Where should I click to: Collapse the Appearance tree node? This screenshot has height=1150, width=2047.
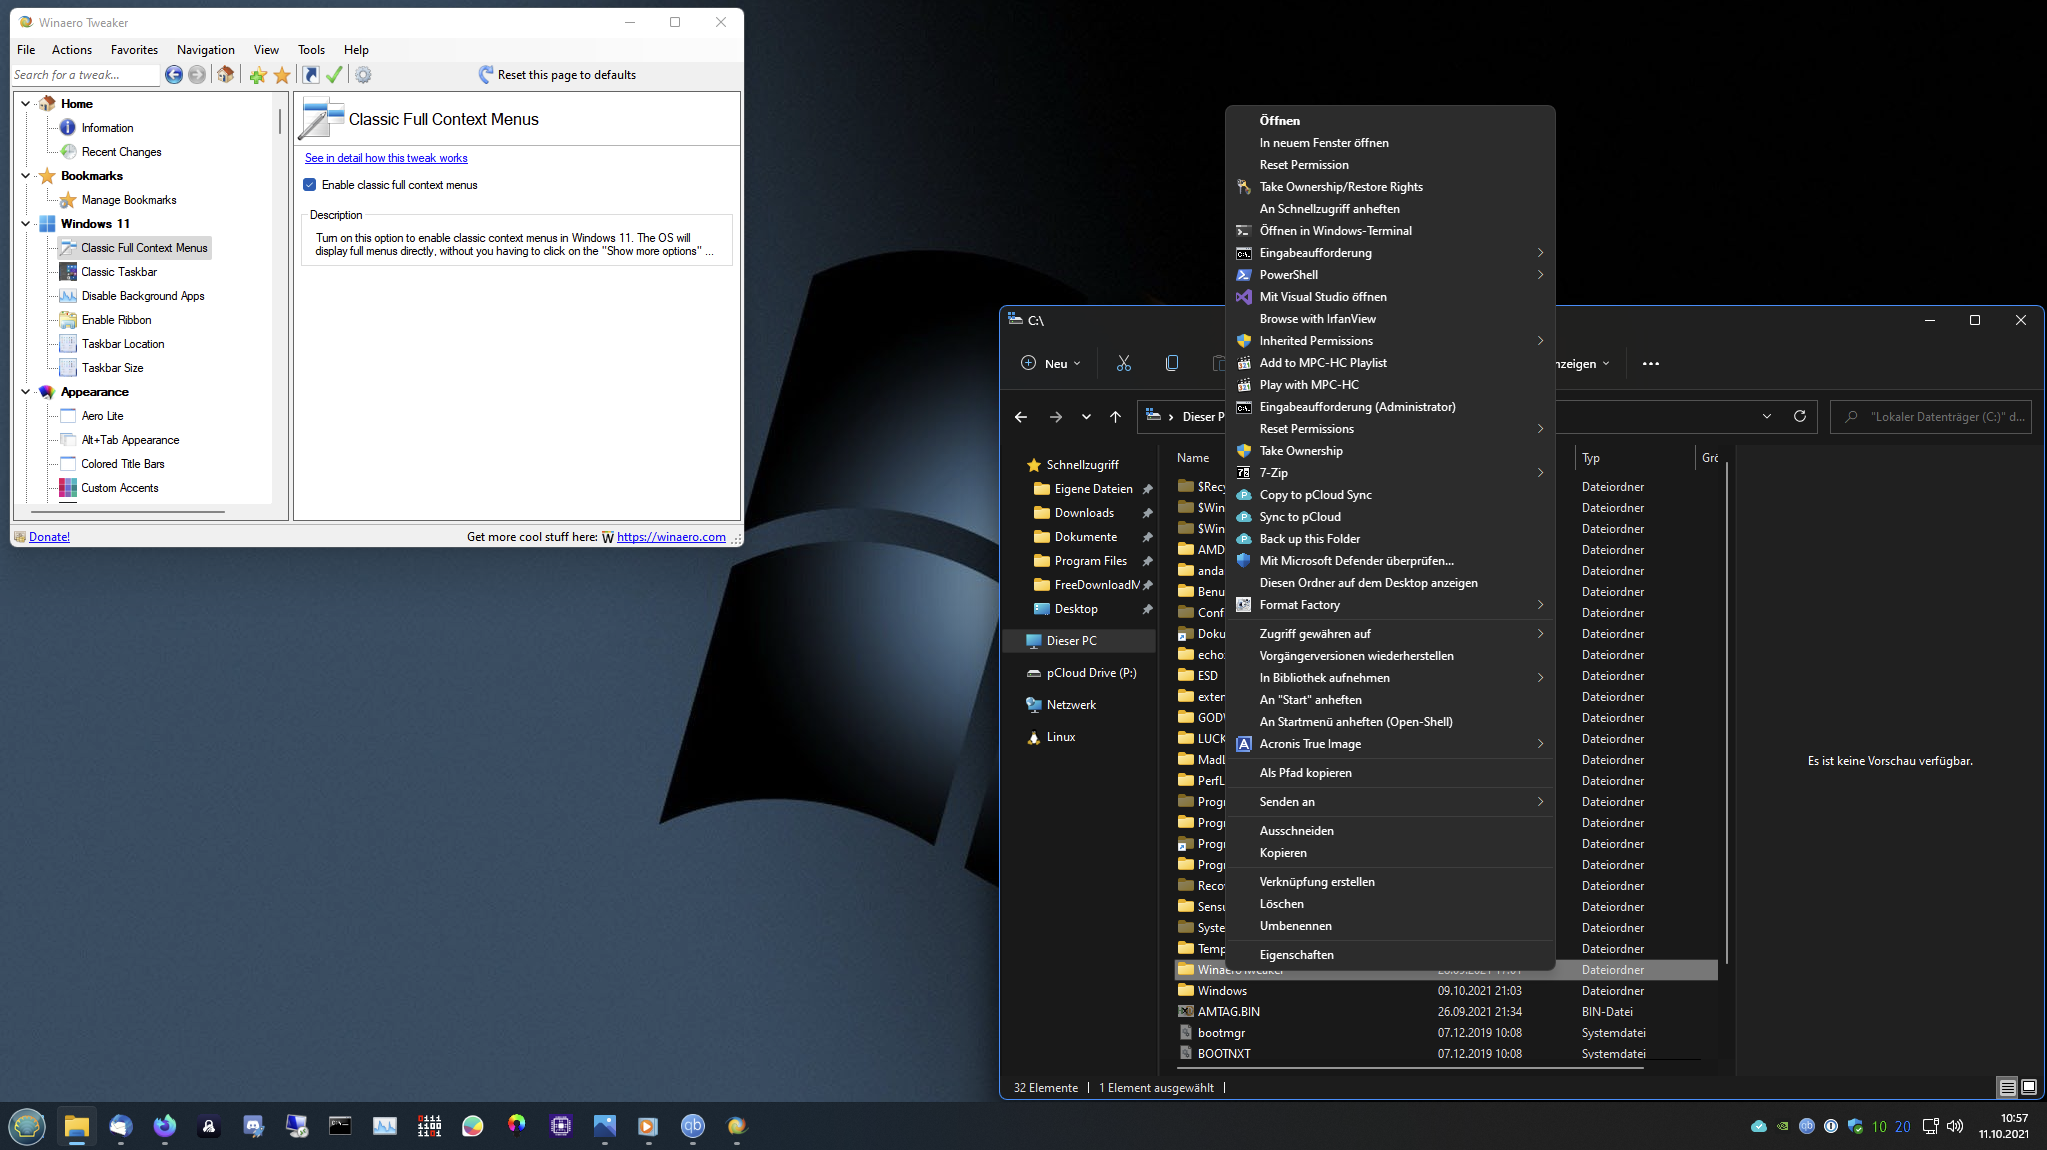[x=26, y=392]
